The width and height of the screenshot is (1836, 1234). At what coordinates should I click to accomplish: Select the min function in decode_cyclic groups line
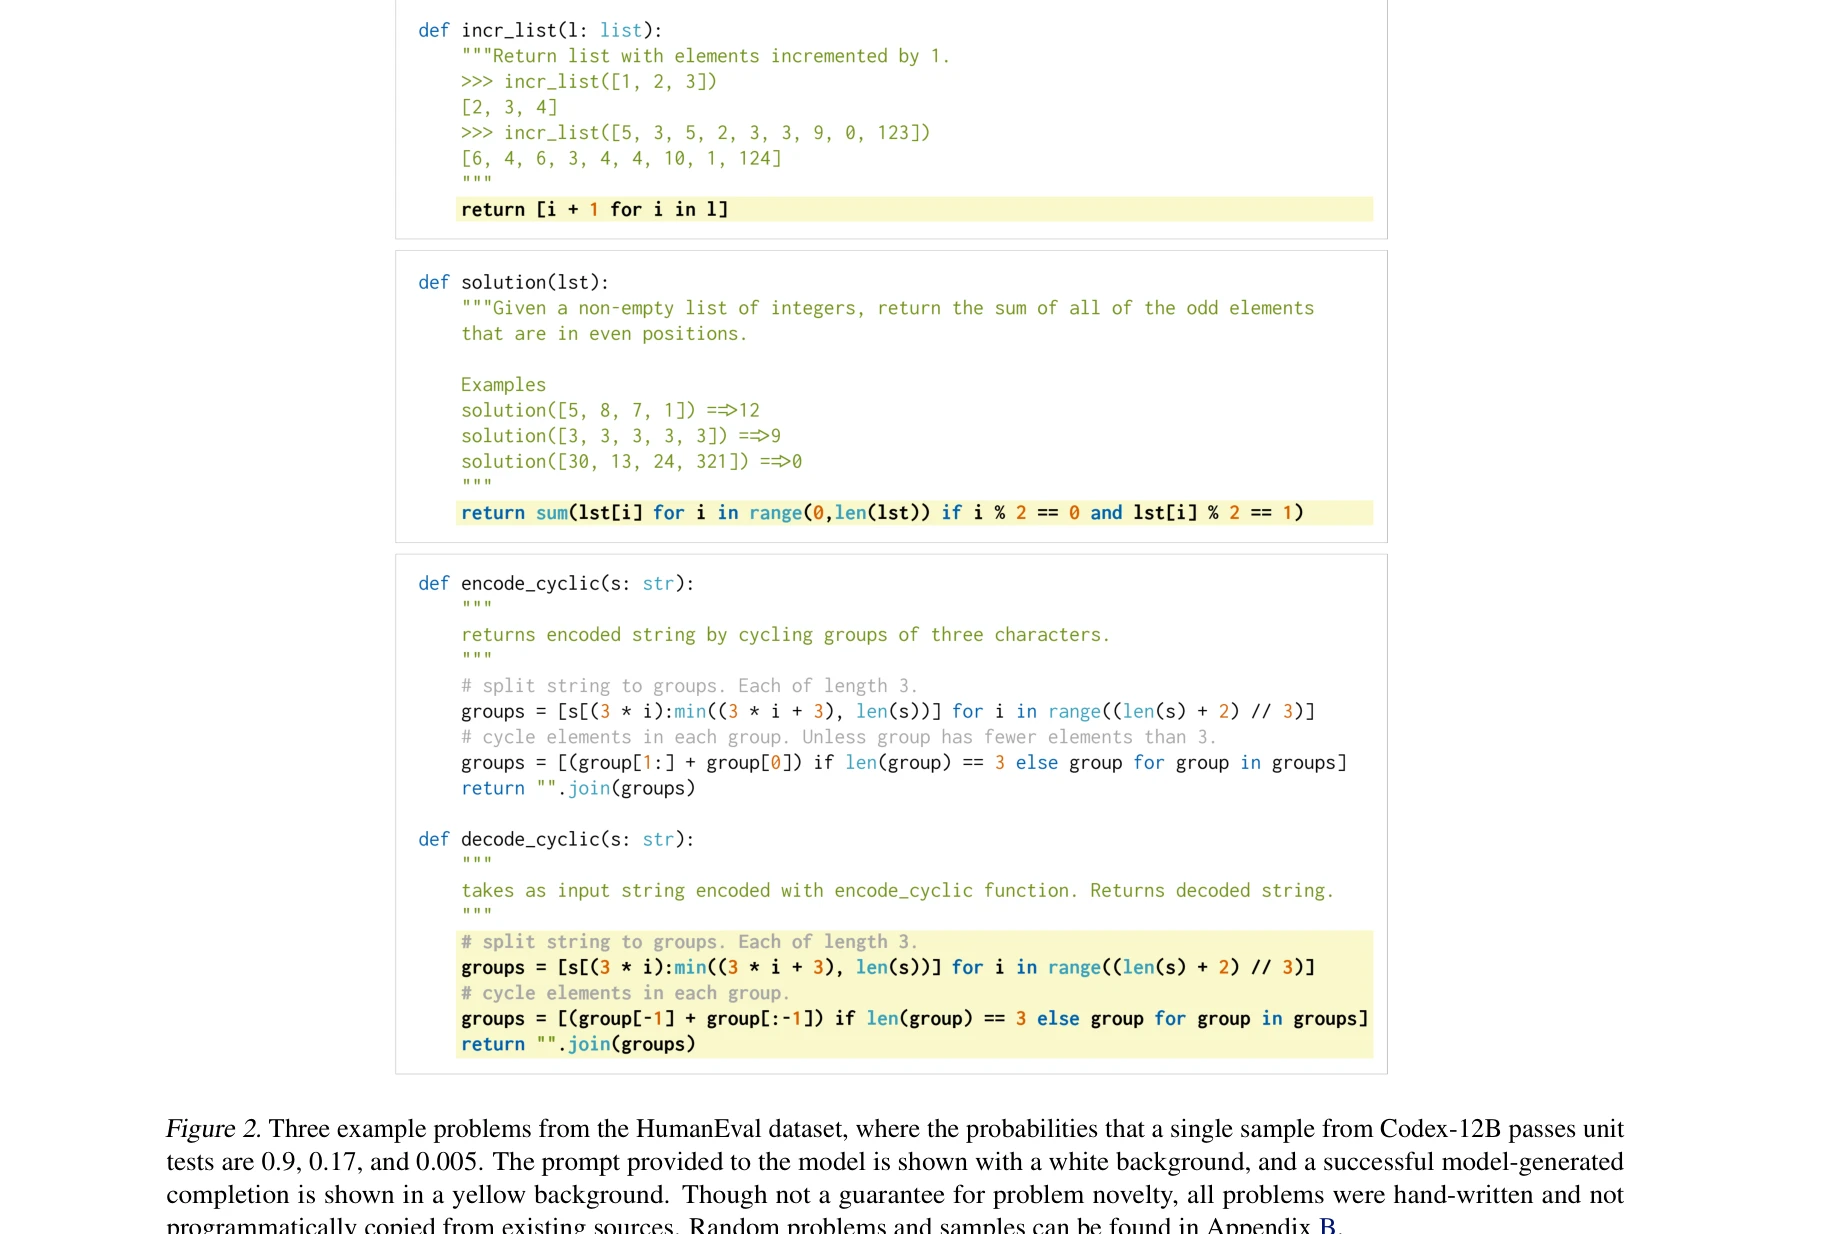pyautogui.click(x=690, y=967)
